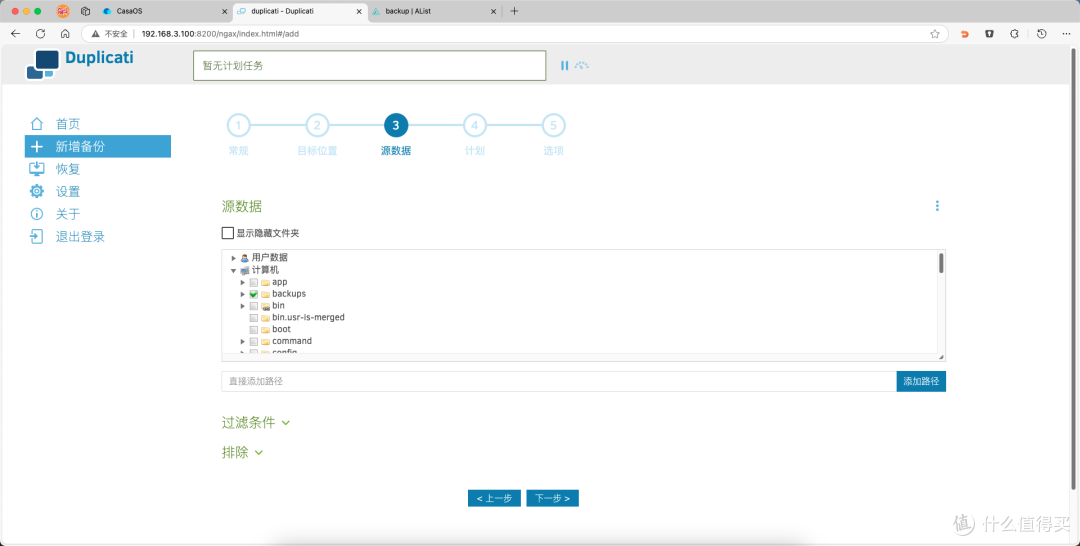Click the 下一步 button
The height and width of the screenshot is (546, 1080).
click(552, 498)
